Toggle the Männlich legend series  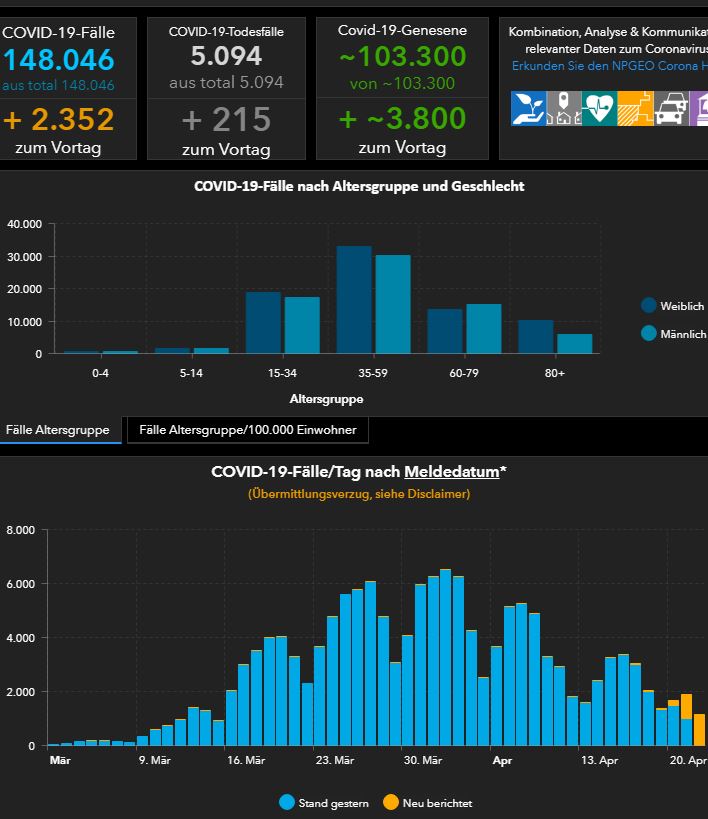coord(649,334)
